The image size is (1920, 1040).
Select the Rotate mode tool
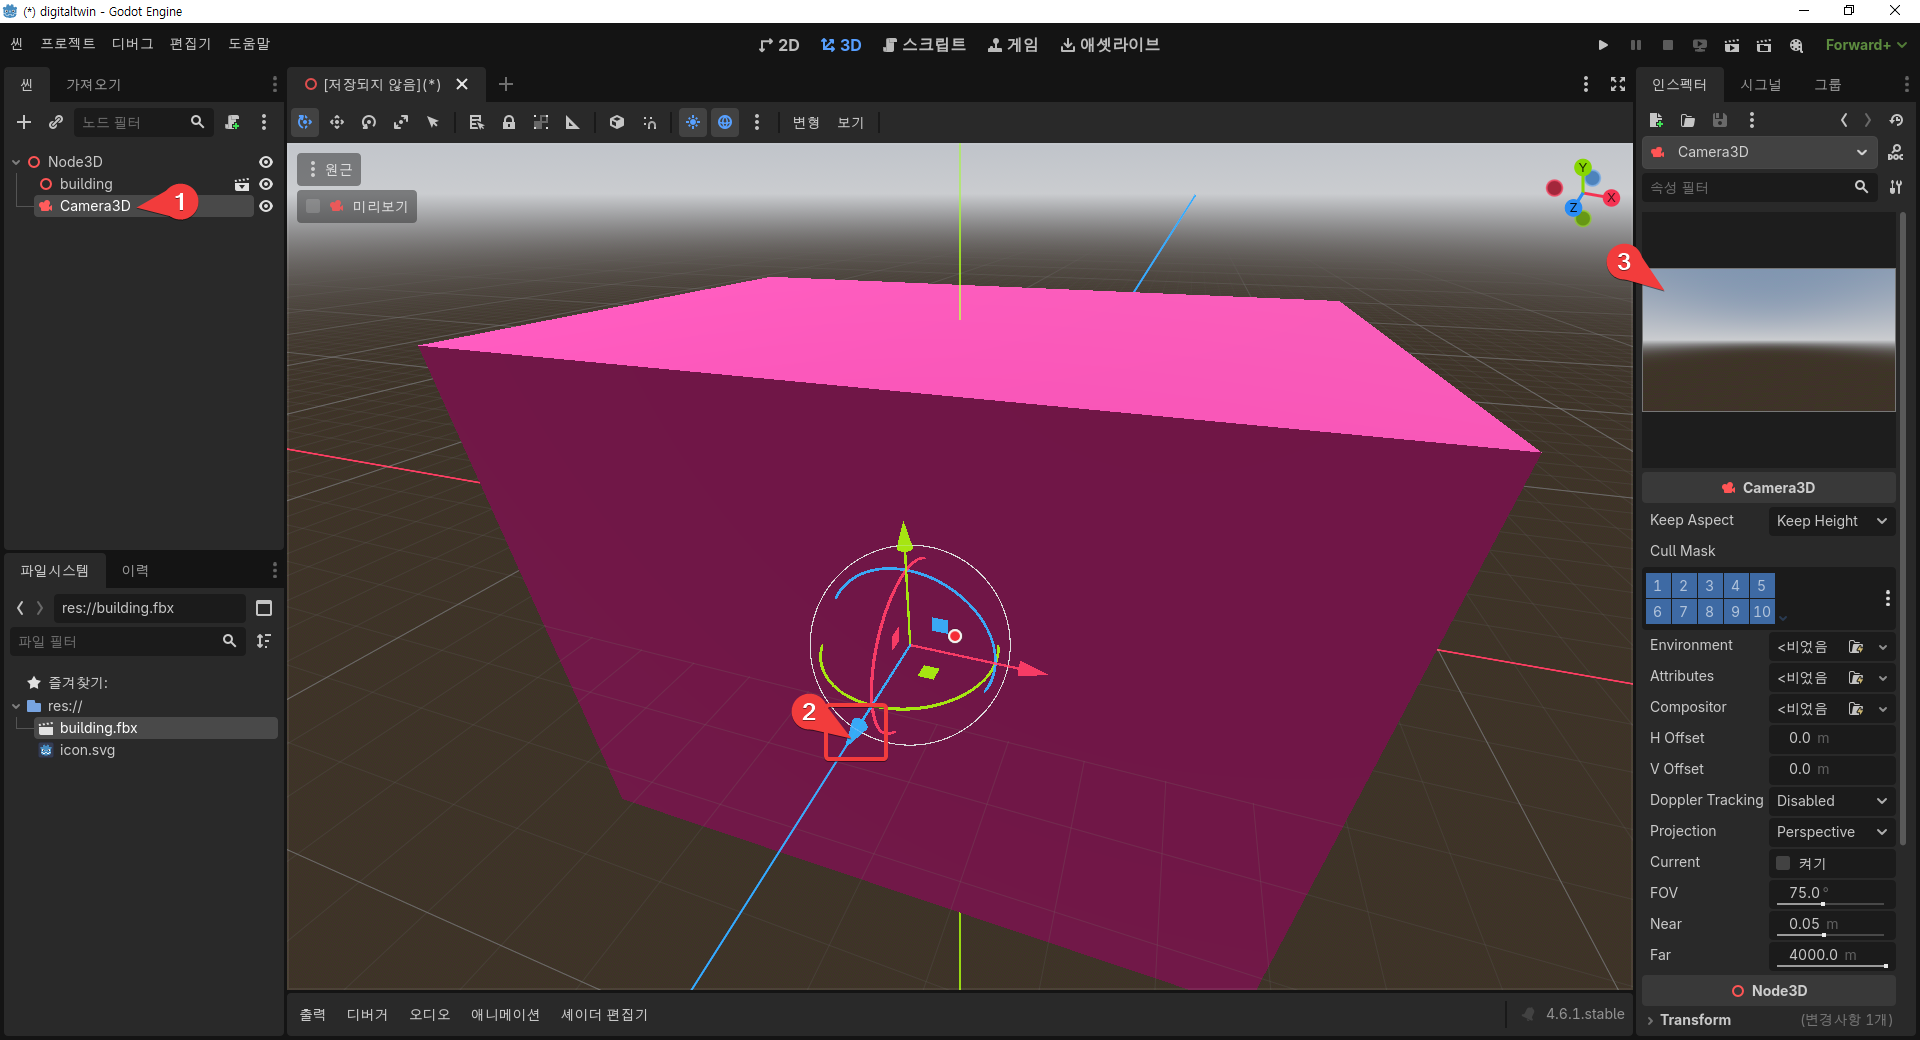point(369,122)
